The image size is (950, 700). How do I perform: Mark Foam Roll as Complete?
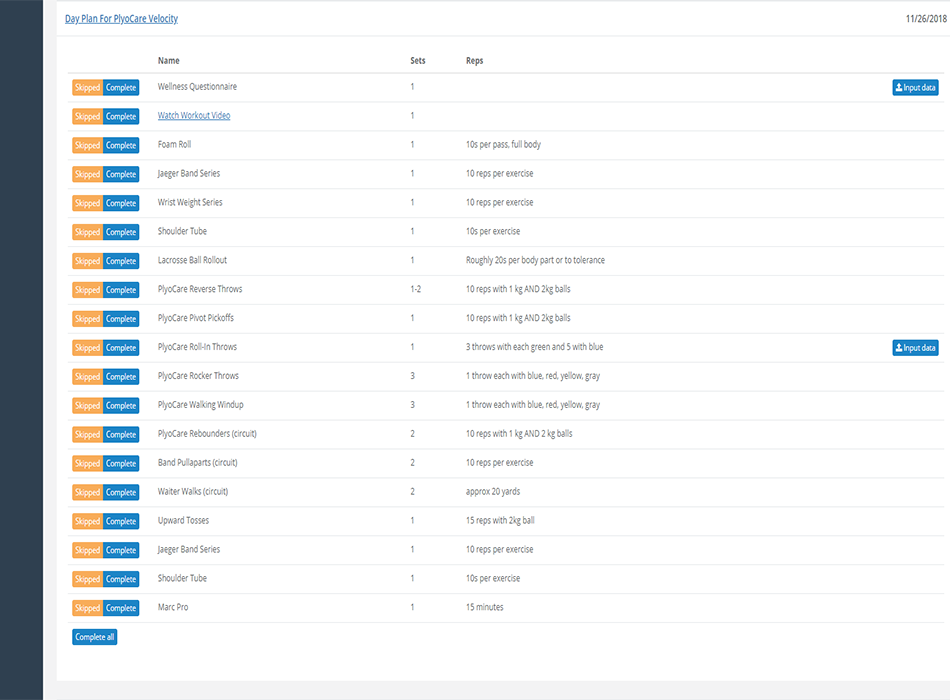(121, 146)
